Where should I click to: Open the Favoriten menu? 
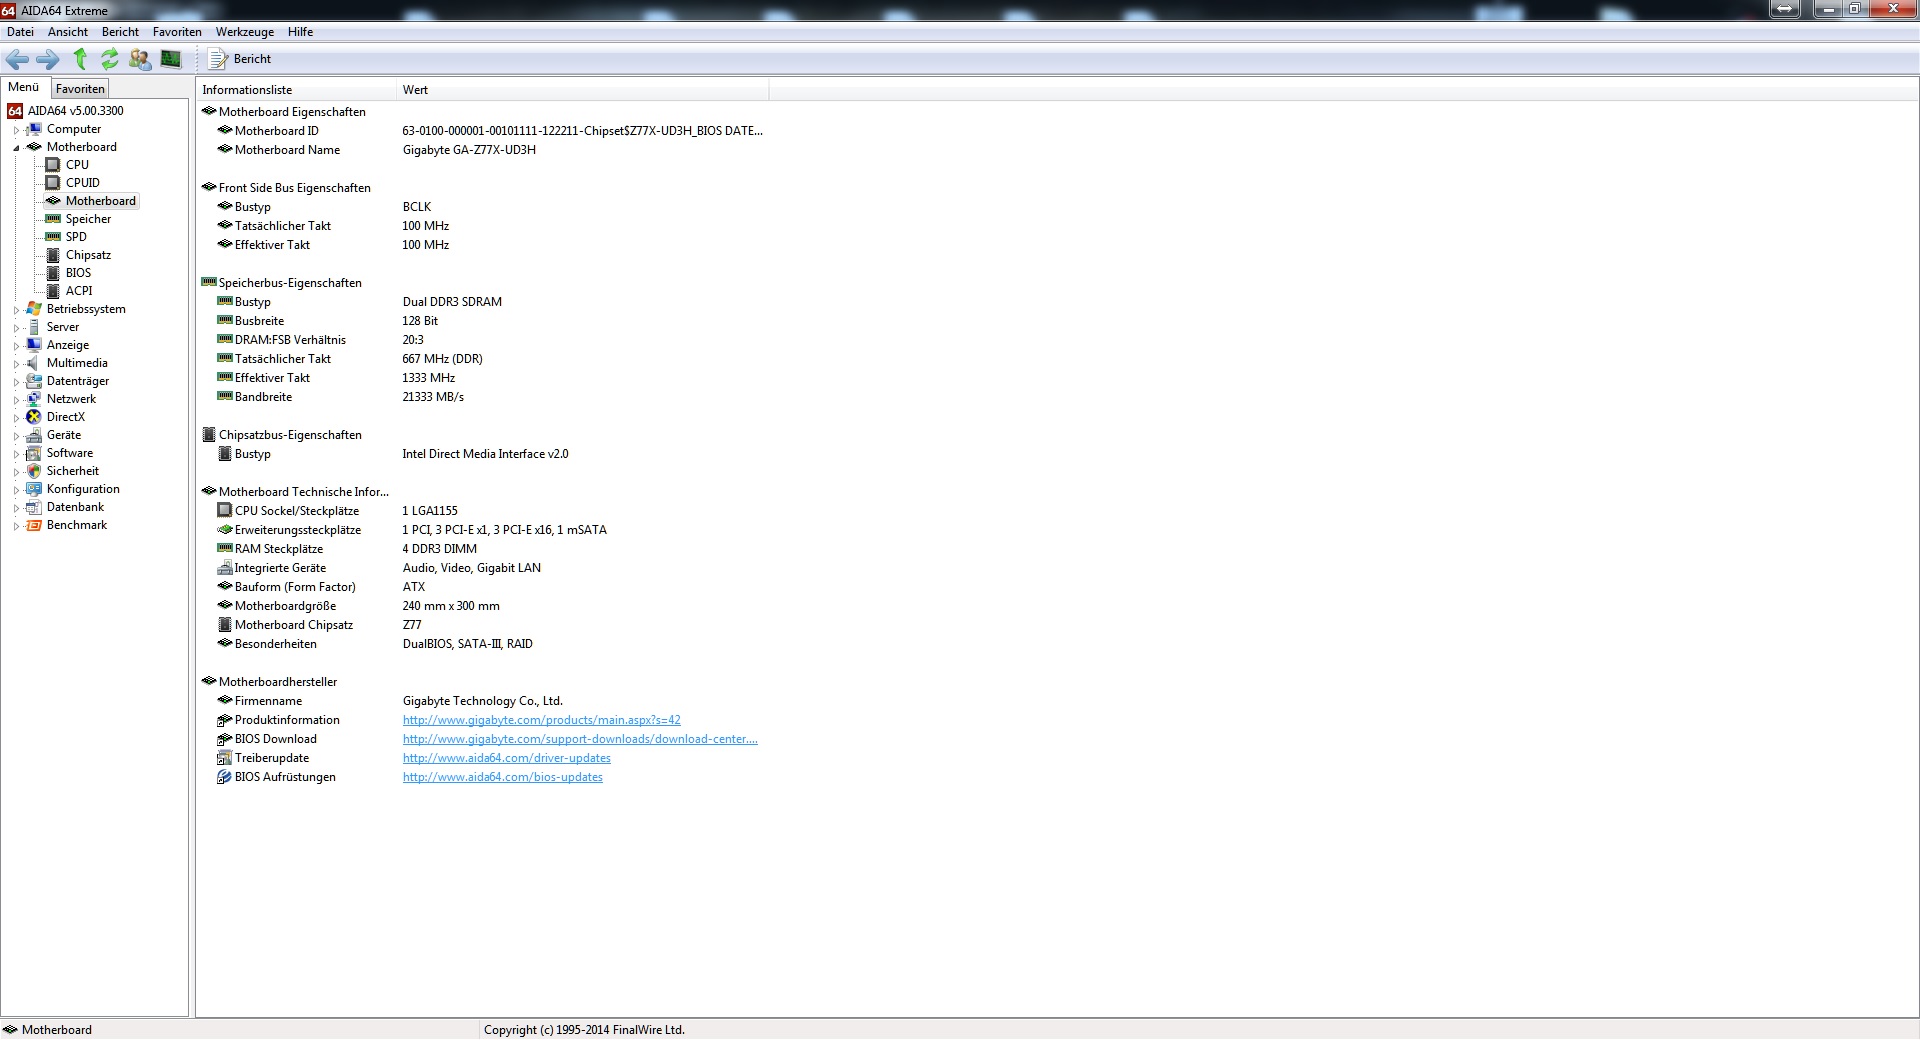coord(177,32)
